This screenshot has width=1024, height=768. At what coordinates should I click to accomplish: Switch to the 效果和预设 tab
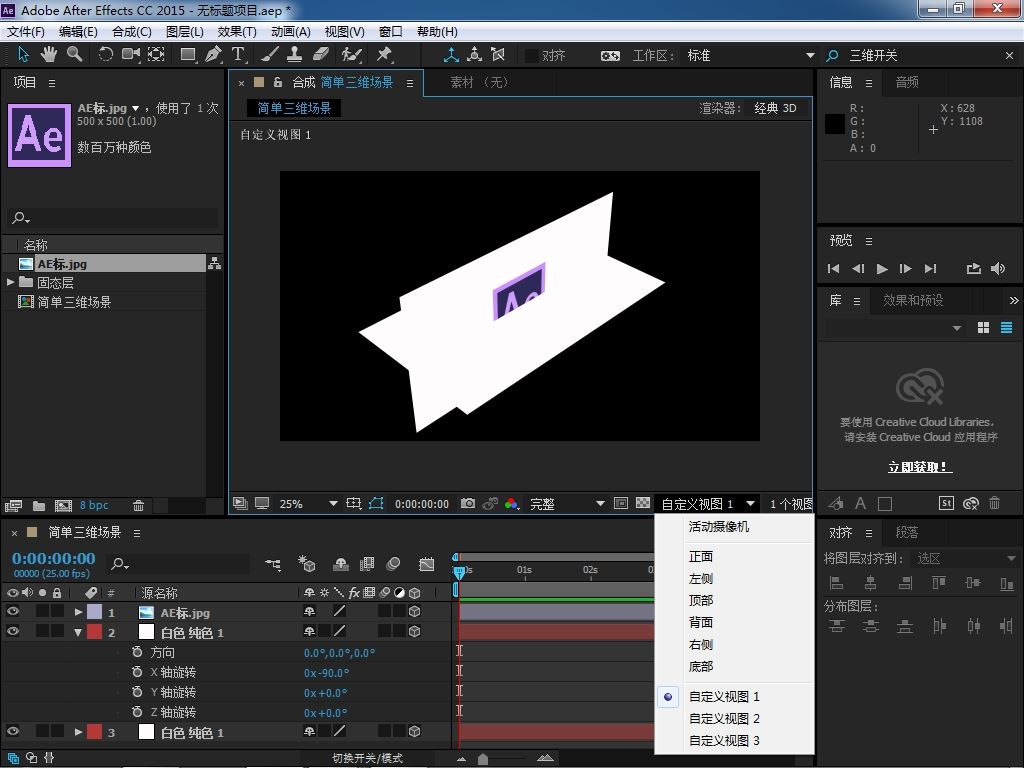point(913,300)
